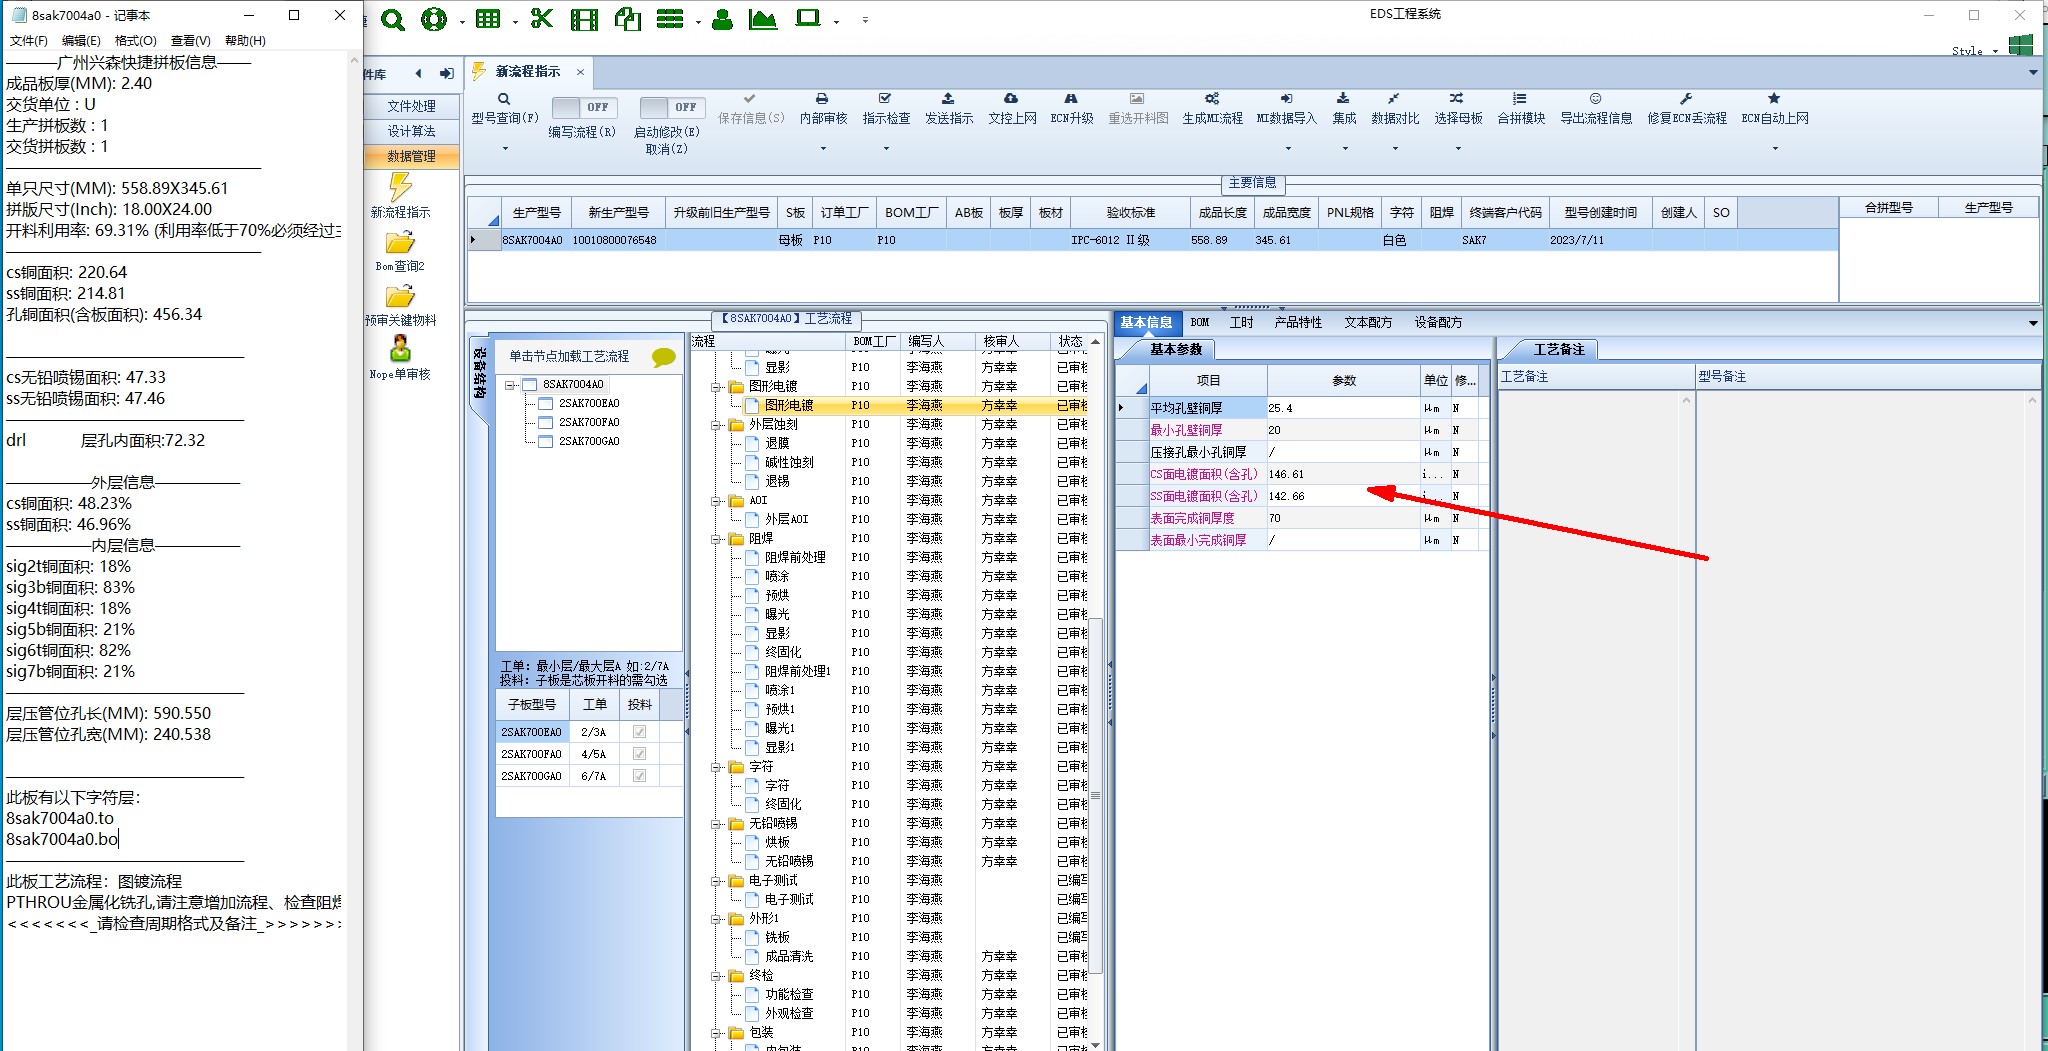Toggle 投料 checkbox for 2SAK700FA0

point(639,754)
